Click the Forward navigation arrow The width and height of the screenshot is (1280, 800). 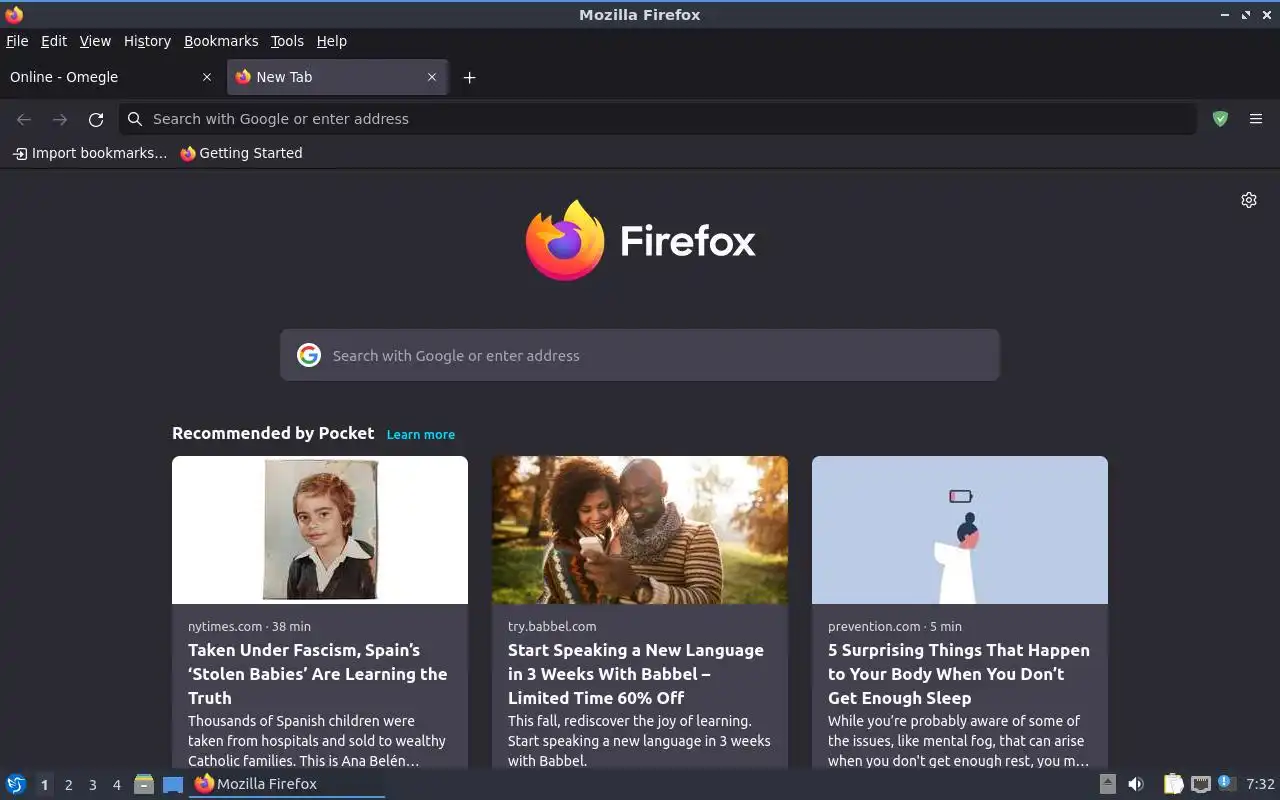[60, 119]
